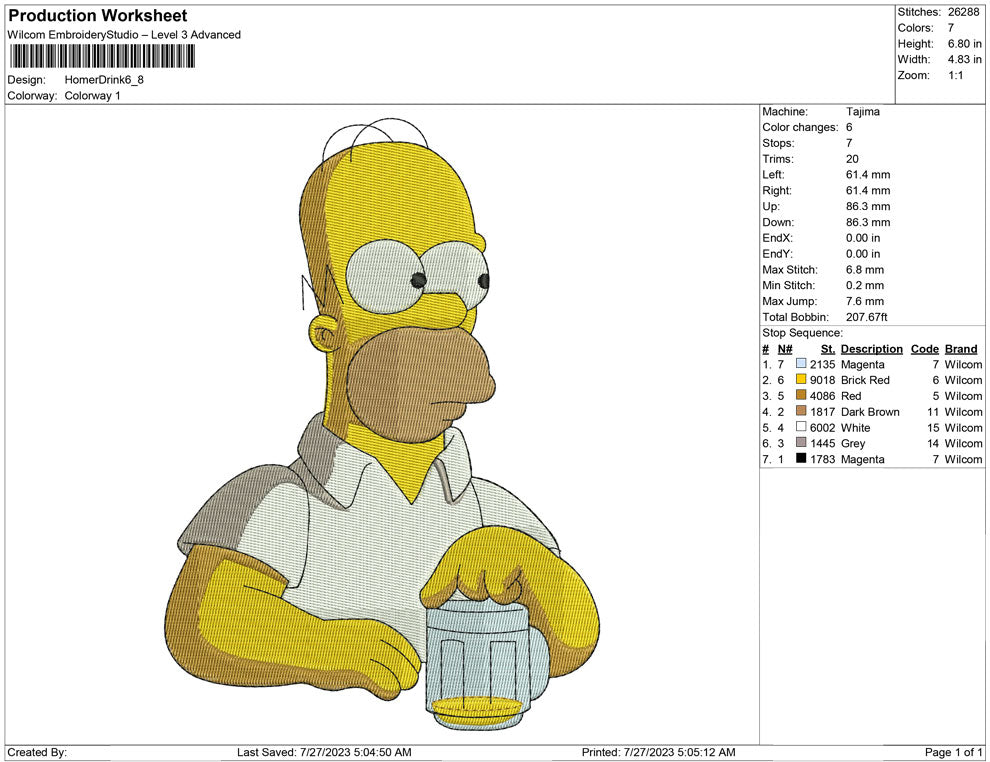Viewport: 990px width, 762px height.
Task: Click the HomerDrink6_8 design name
Action: tap(104, 80)
